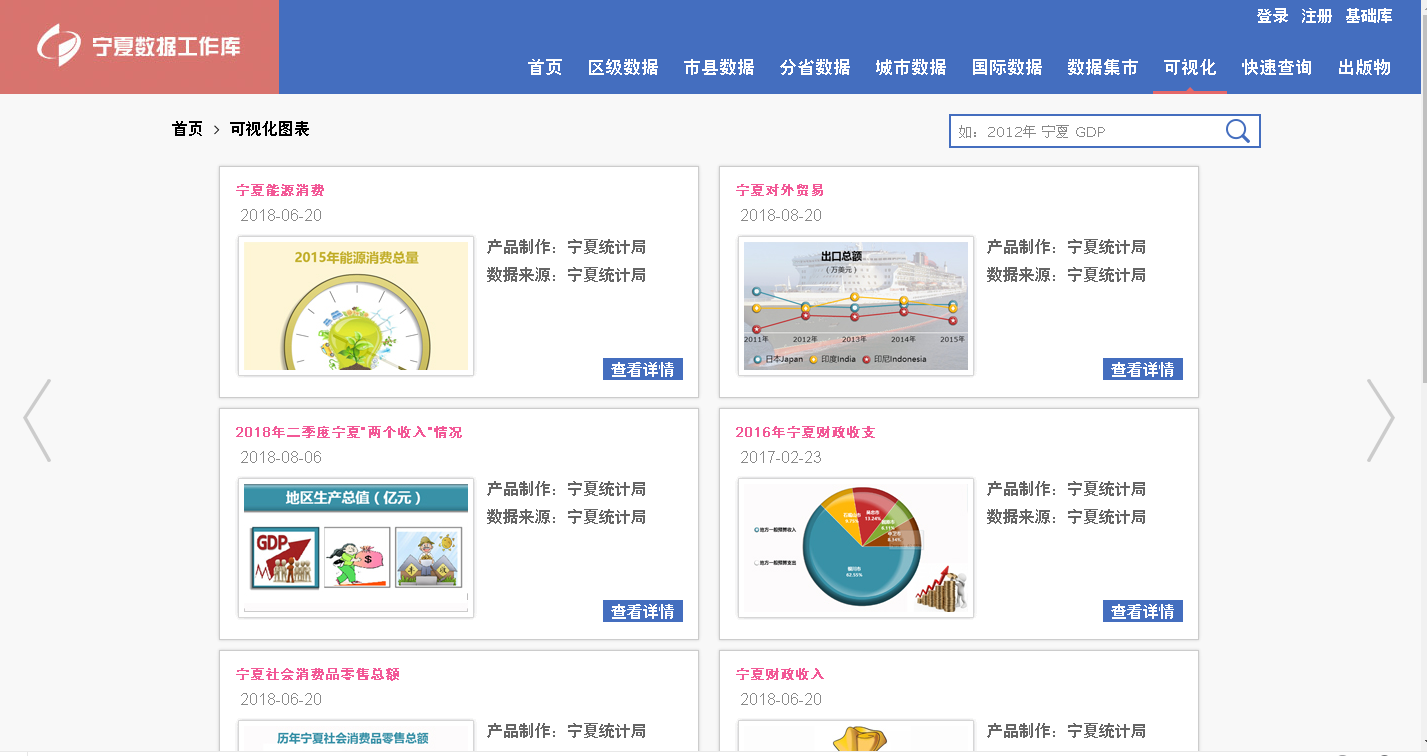The width and height of the screenshot is (1427, 756).
Task: Open 快速查询 menu item
Action: (1277, 67)
